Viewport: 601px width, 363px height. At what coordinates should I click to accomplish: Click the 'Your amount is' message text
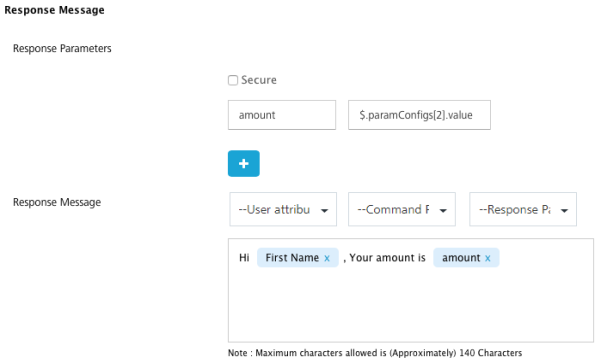387,258
